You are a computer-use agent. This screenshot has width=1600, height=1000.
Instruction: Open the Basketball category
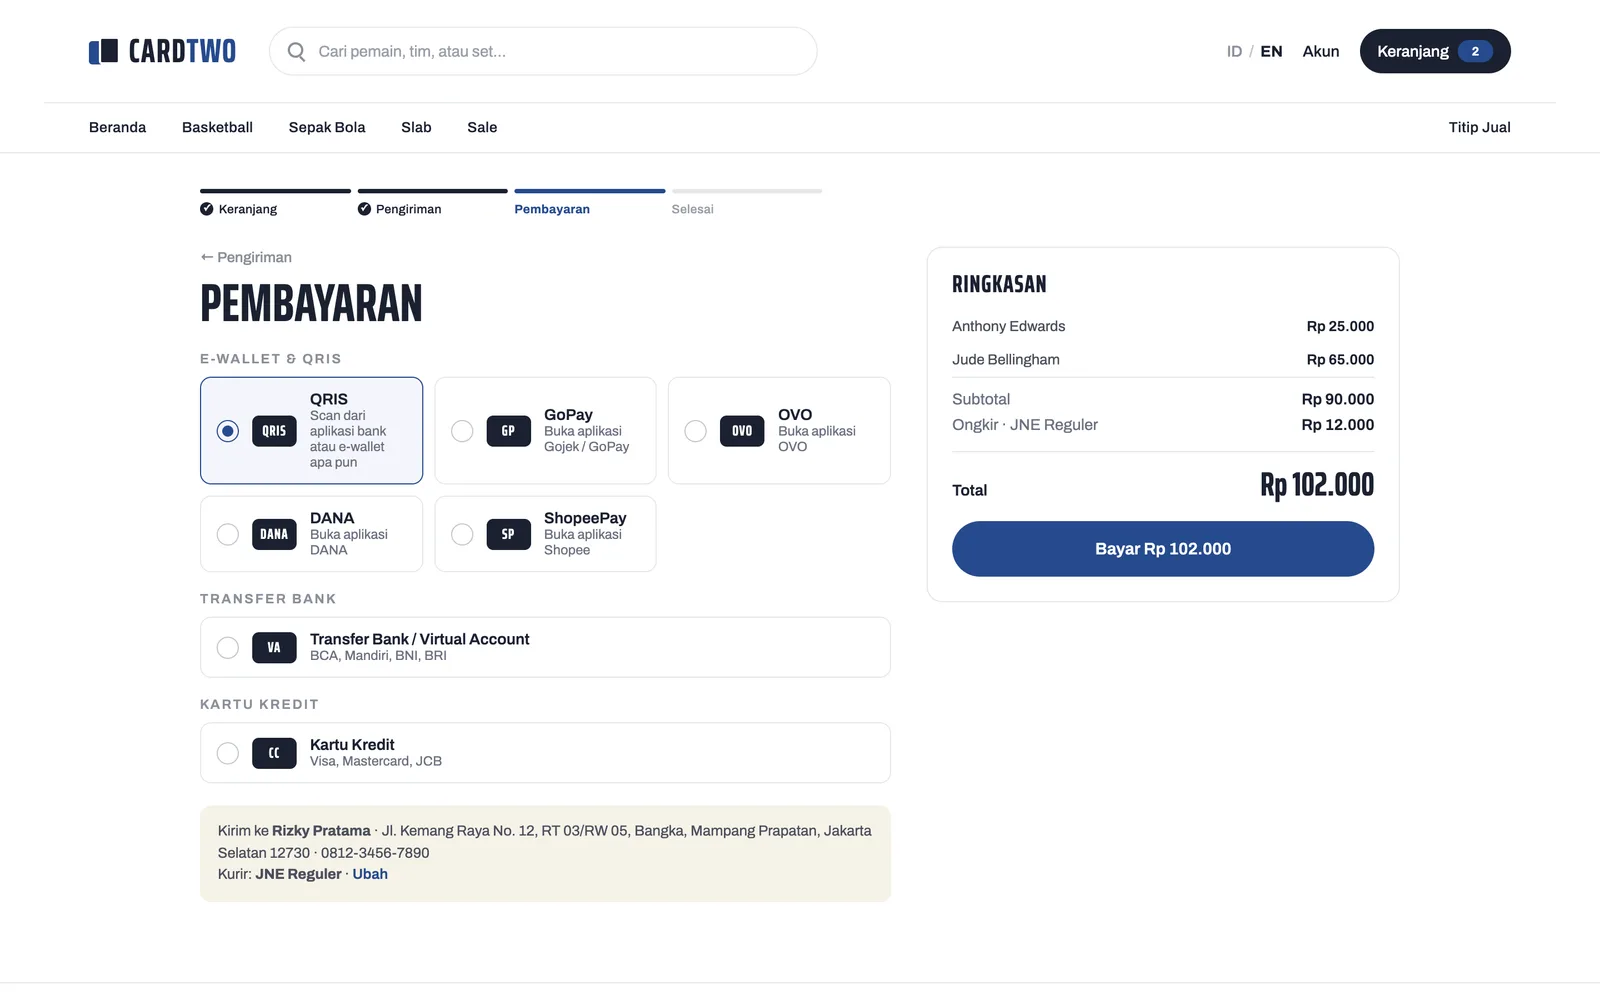pyautogui.click(x=217, y=127)
